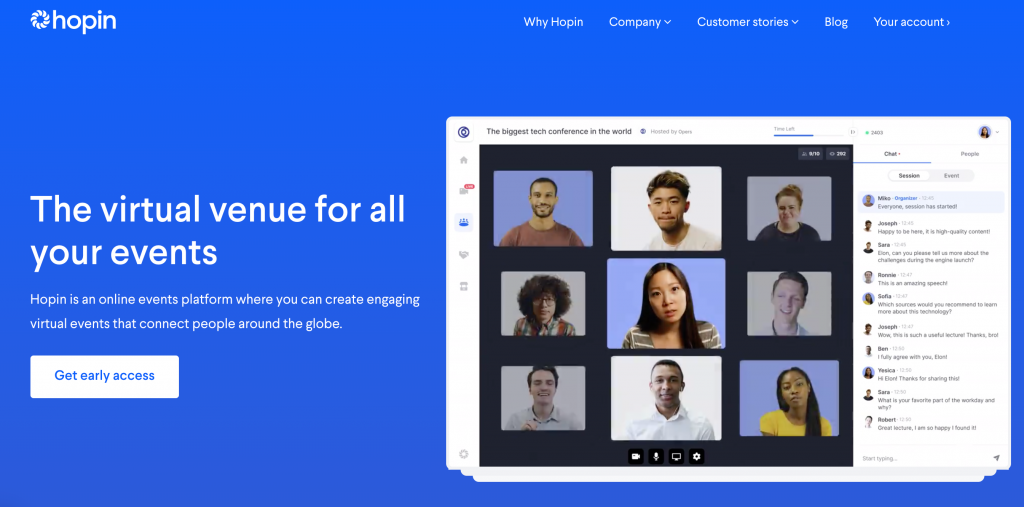The height and width of the screenshot is (507, 1024).
Task: Select the live stage camera icon
Action: click(x=464, y=191)
